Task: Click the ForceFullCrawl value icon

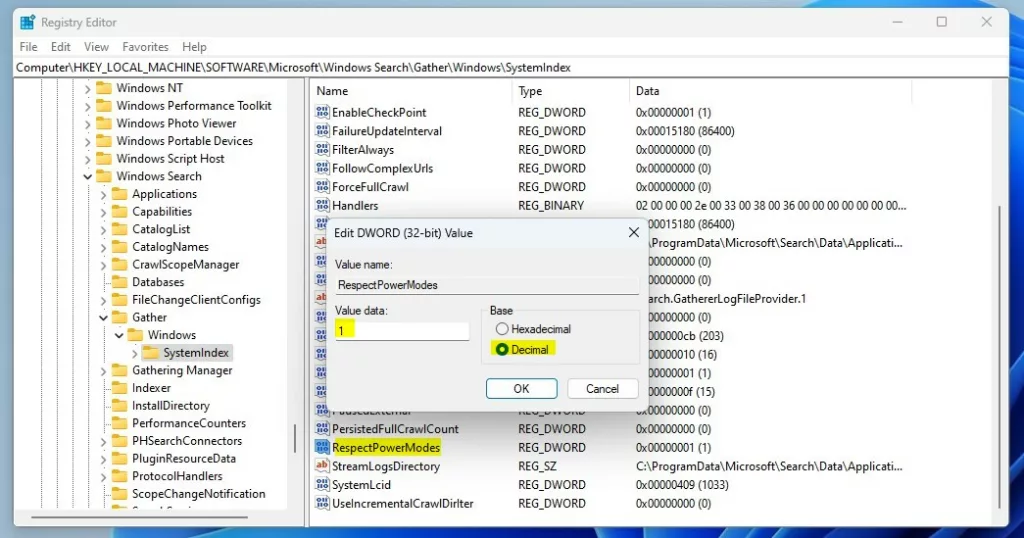Action: click(322, 187)
